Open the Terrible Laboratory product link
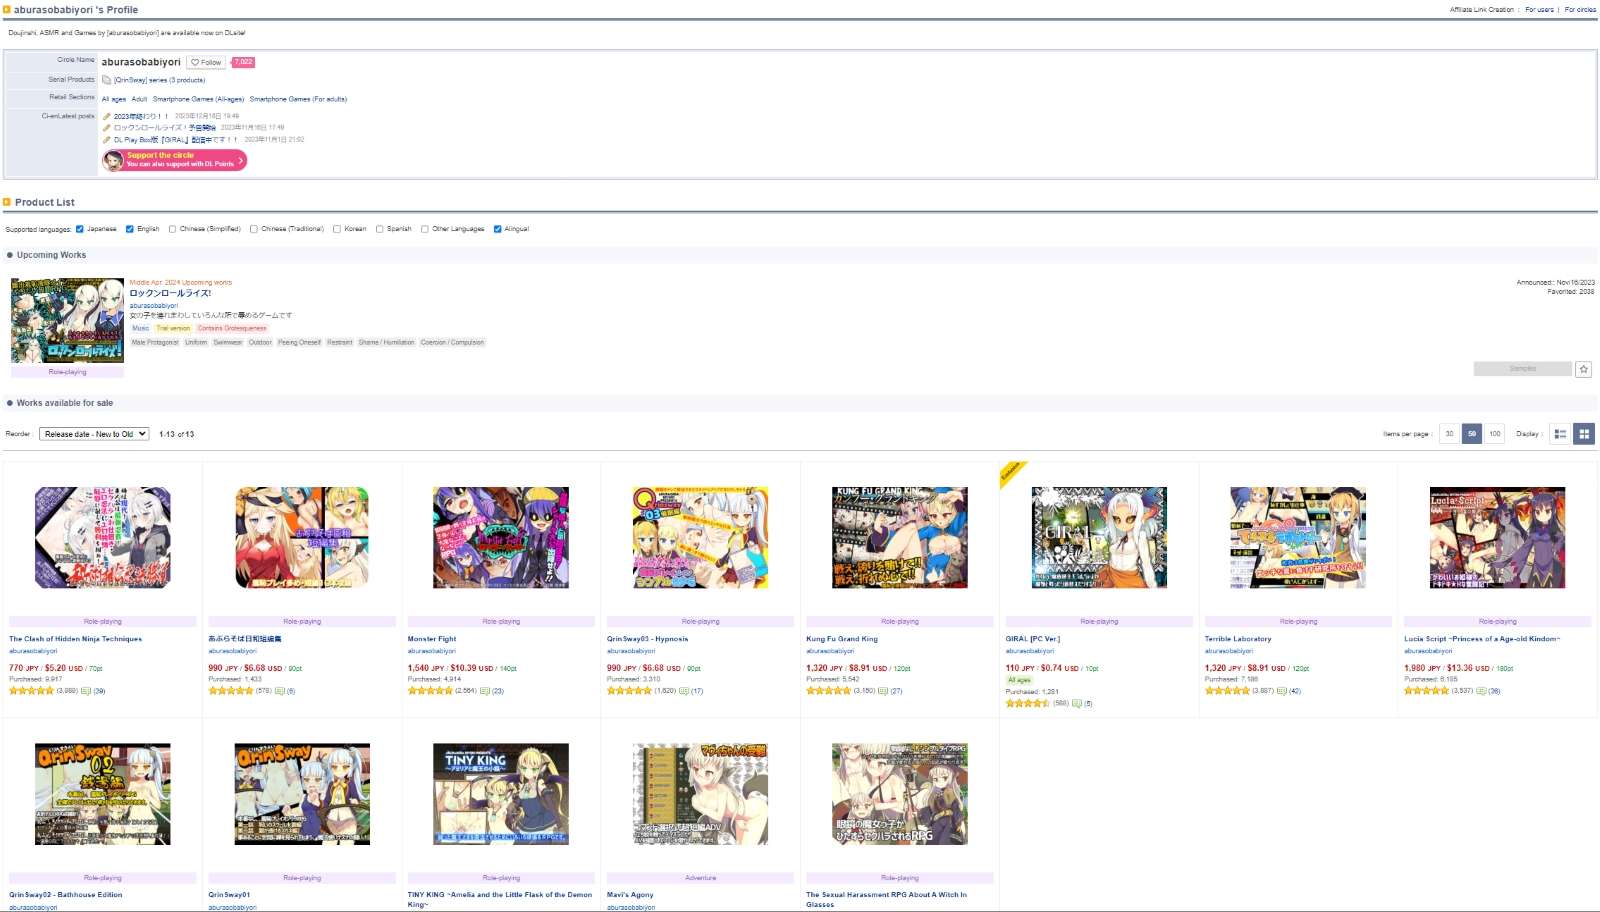 1238,639
